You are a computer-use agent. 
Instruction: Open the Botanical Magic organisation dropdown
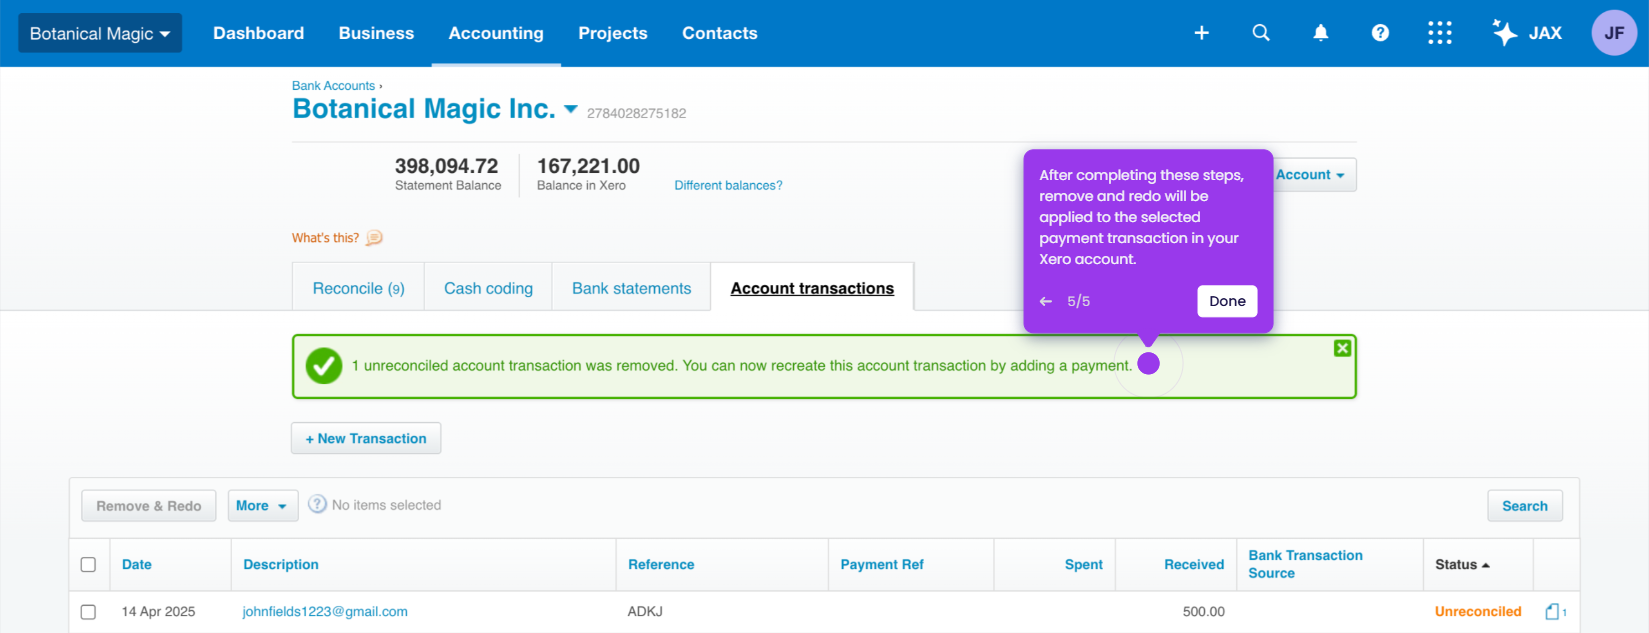[x=100, y=33]
